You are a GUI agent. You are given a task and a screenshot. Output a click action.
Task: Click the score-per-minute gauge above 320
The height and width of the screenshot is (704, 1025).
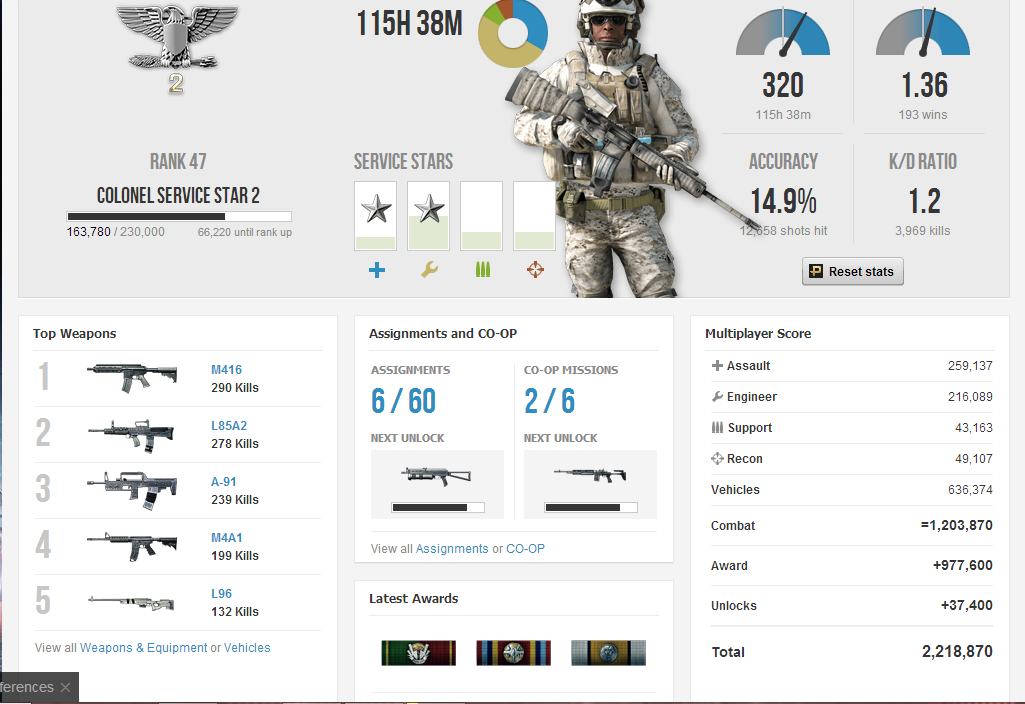pyautogui.click(x=783, y=31)
